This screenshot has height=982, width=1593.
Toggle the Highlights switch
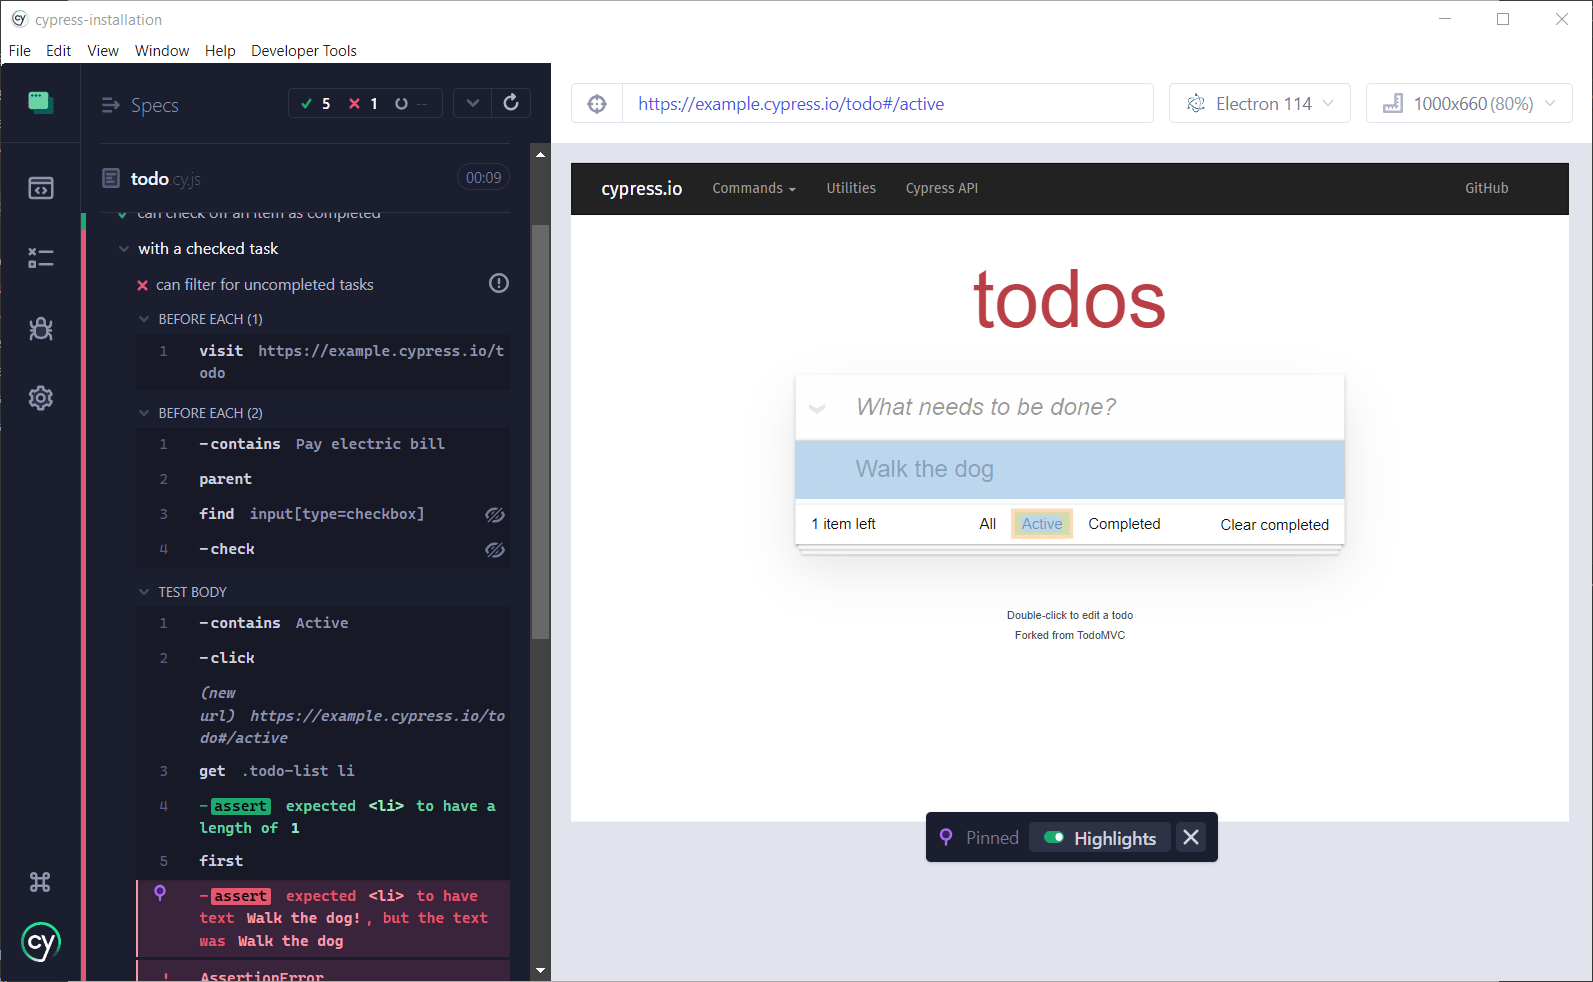click(x=1054, y=838)
